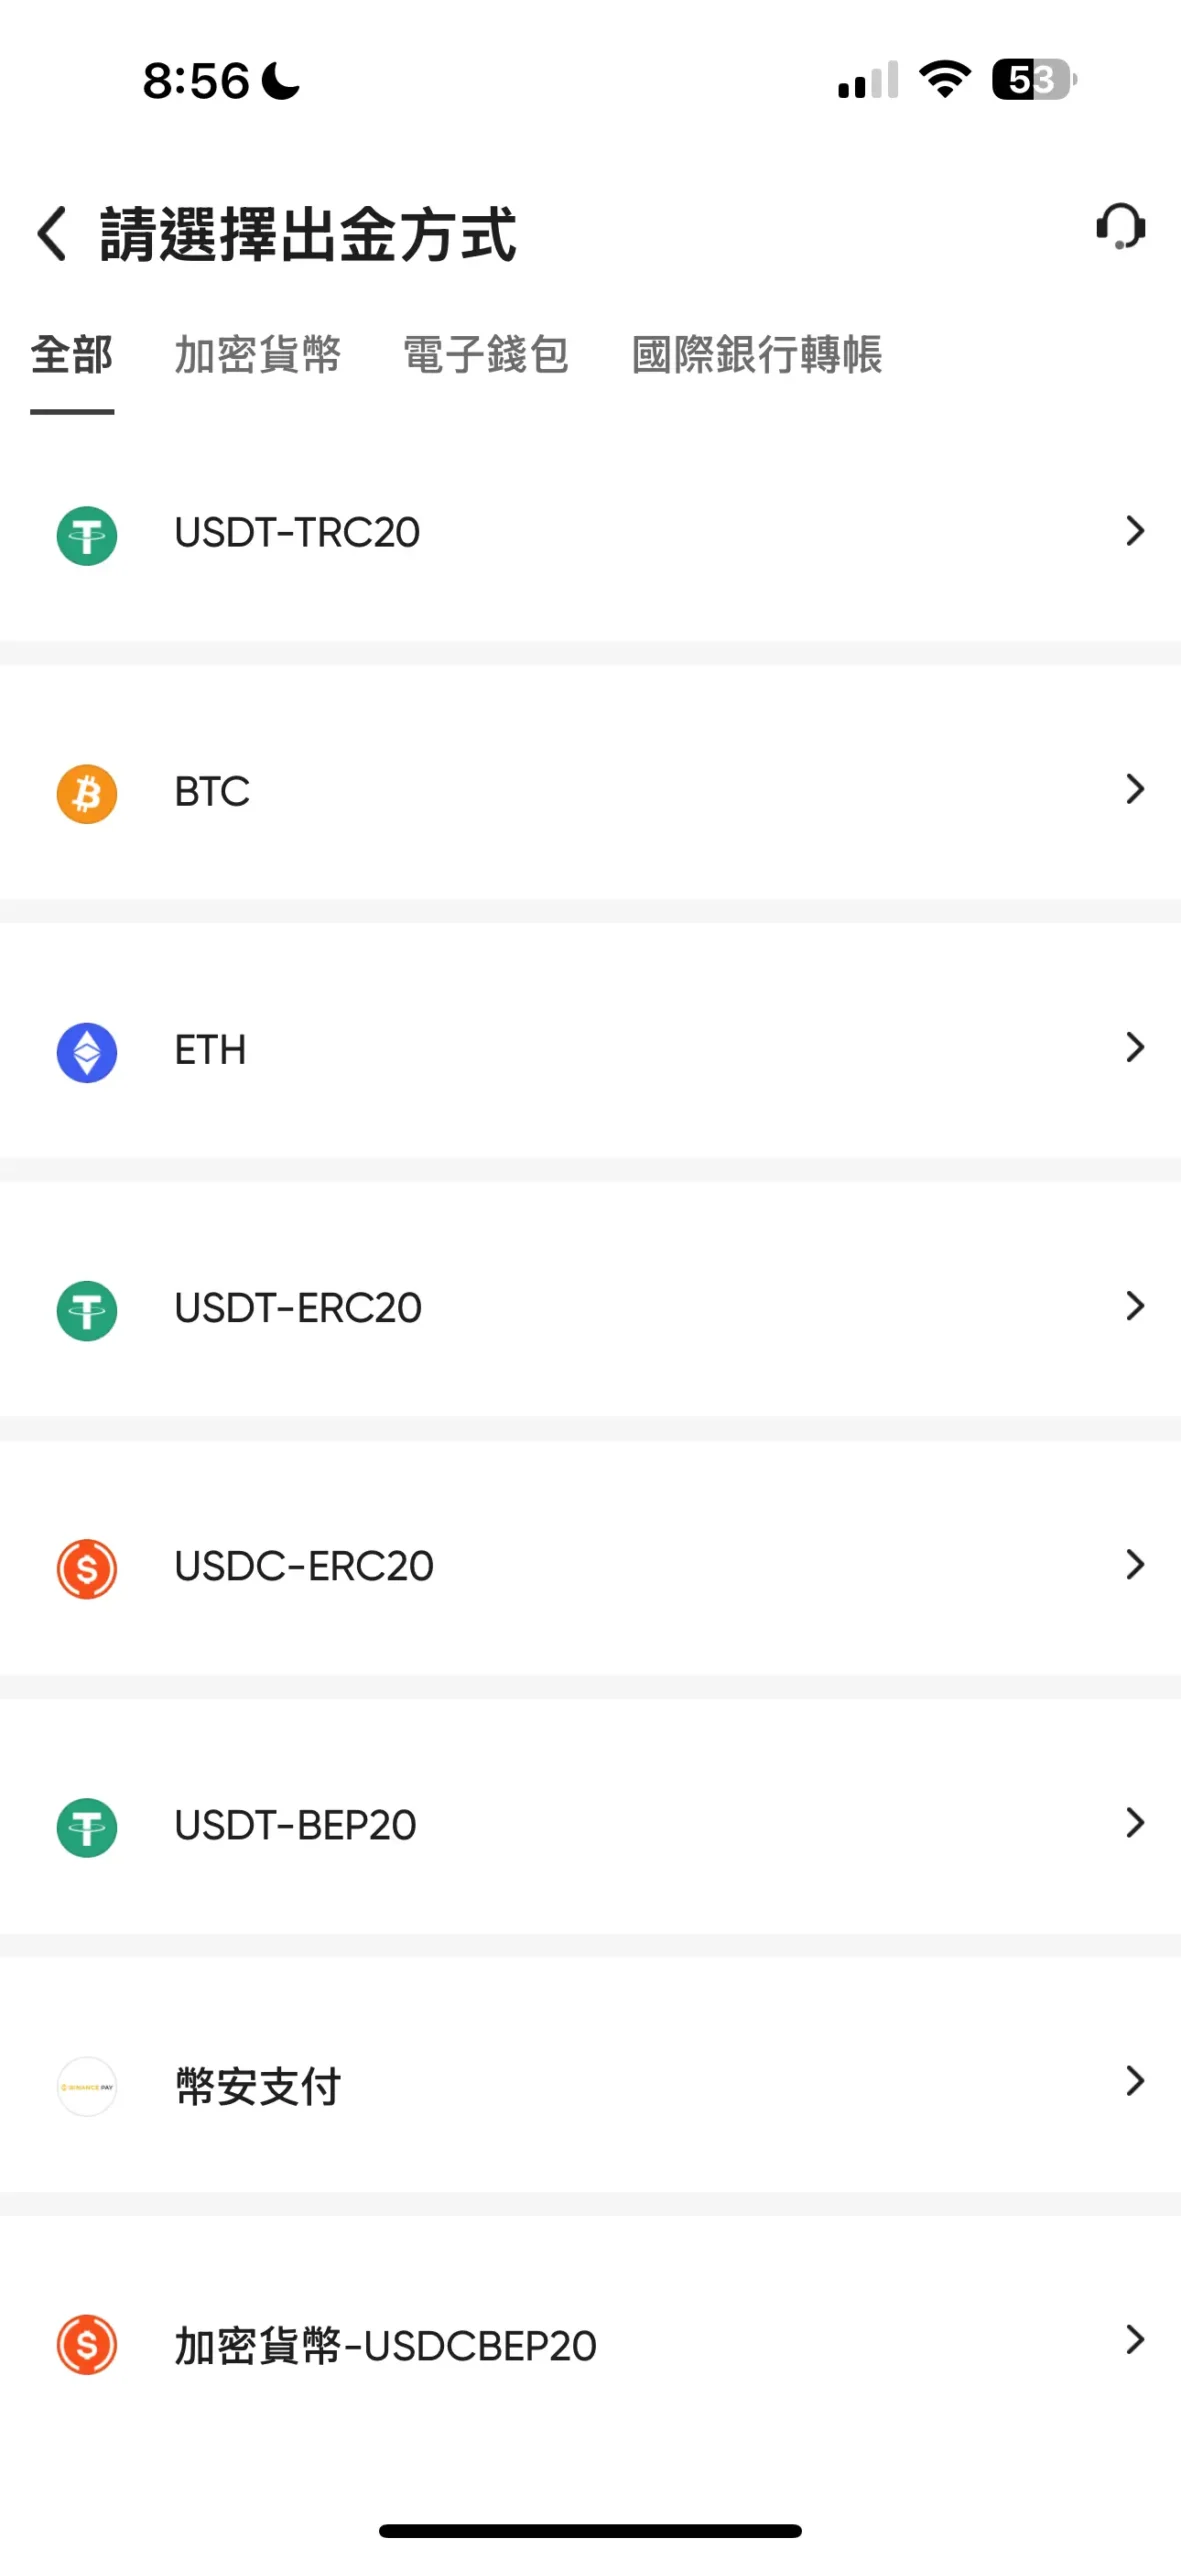Tap the USDT-TRC20 Tether icon

tap(87, 535)
